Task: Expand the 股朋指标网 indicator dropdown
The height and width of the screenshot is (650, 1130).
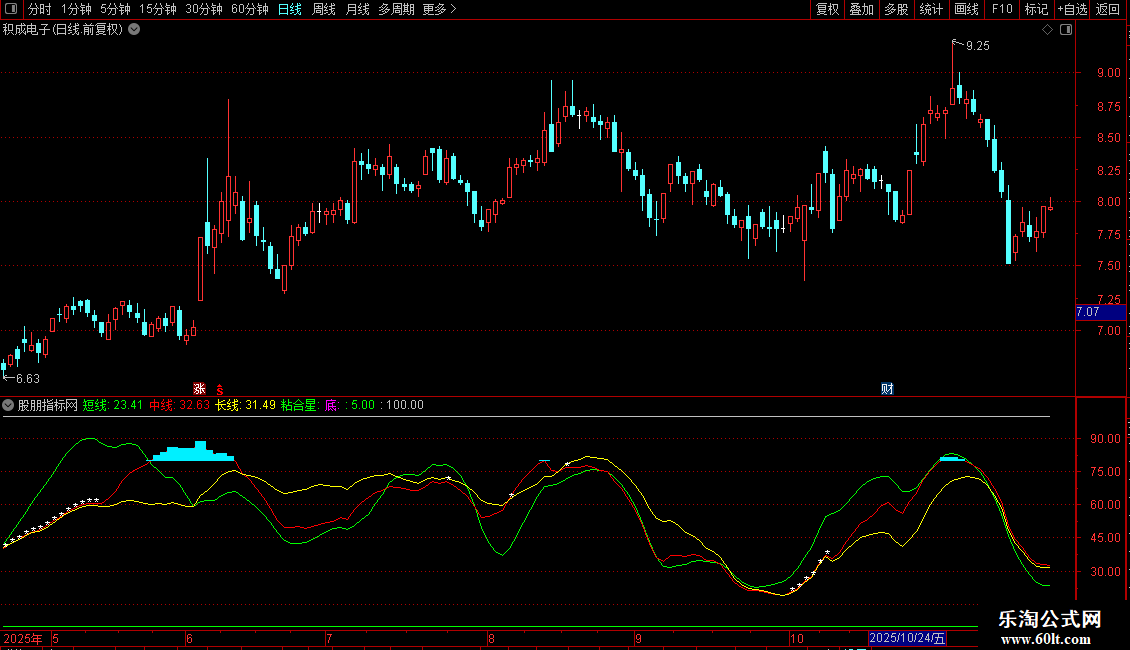Action: (x=9, y=405)
